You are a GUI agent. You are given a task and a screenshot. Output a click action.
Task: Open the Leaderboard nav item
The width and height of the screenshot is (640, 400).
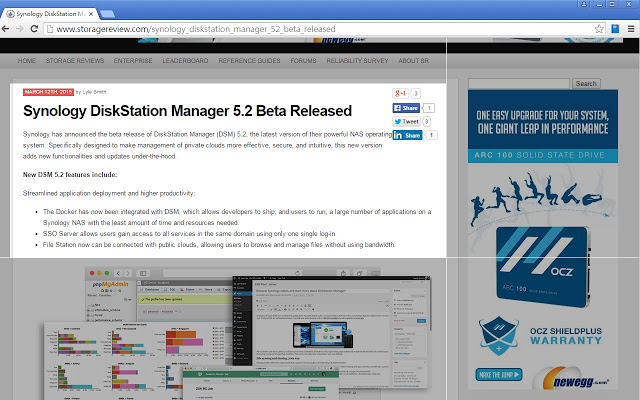185,61
